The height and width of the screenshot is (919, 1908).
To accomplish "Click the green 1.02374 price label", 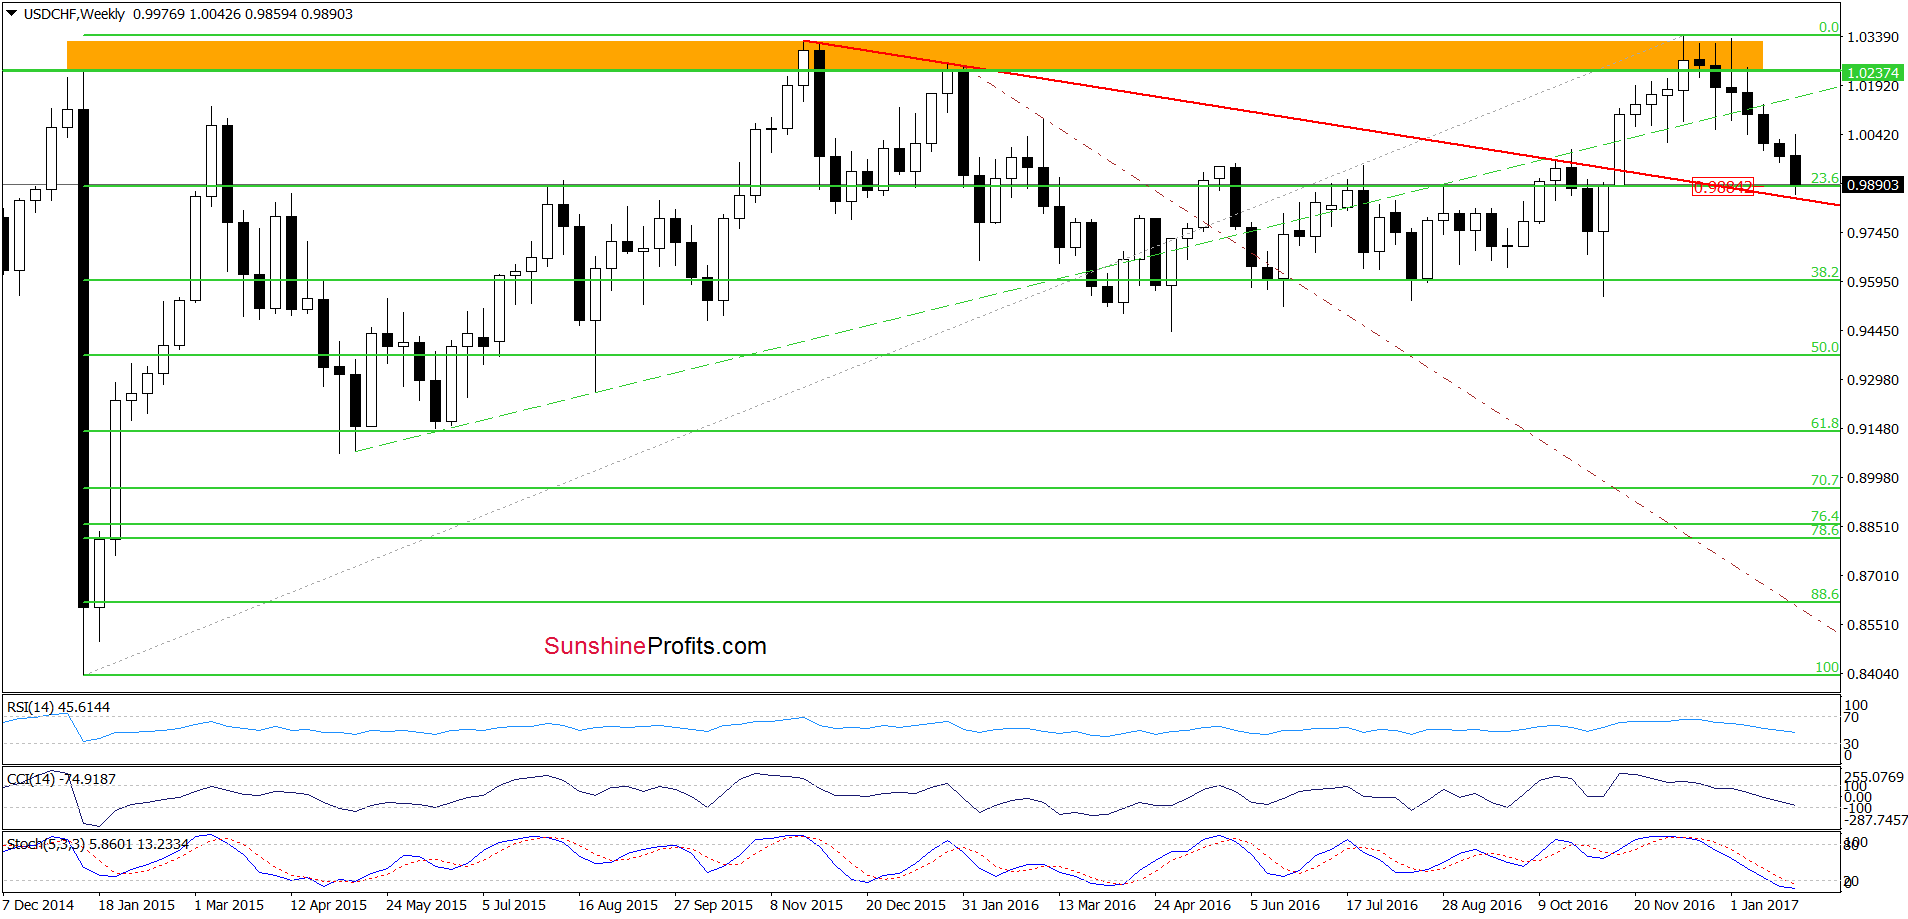I will (1873, 73).
